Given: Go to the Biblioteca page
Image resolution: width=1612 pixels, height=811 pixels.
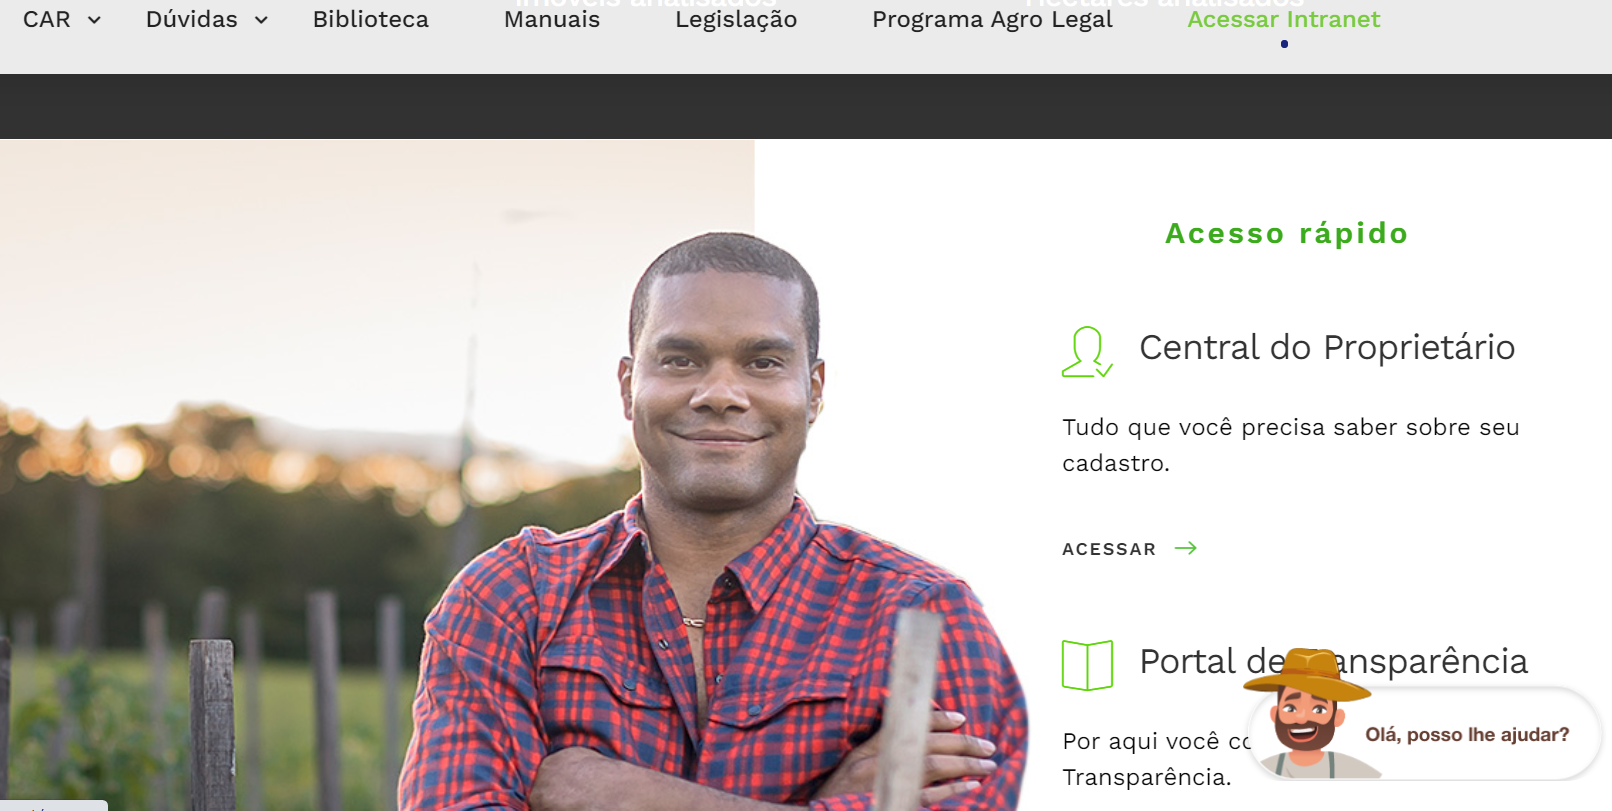Looking at the screenshot, I should pos(371,19).
